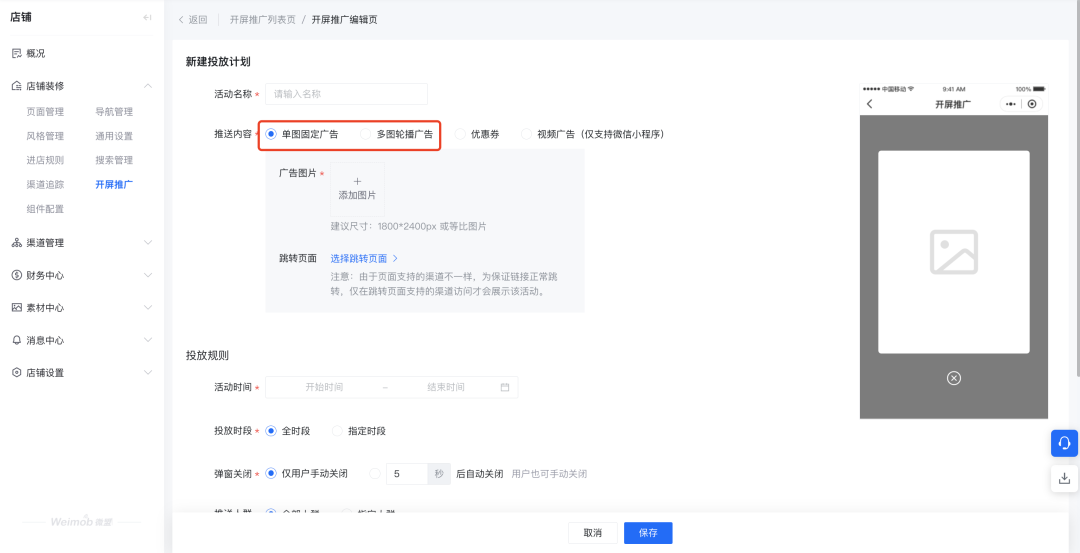Go to 开屏推广列表页 breadcrumb
This screenshot has width=1080, height=553.
pos(263,19)
